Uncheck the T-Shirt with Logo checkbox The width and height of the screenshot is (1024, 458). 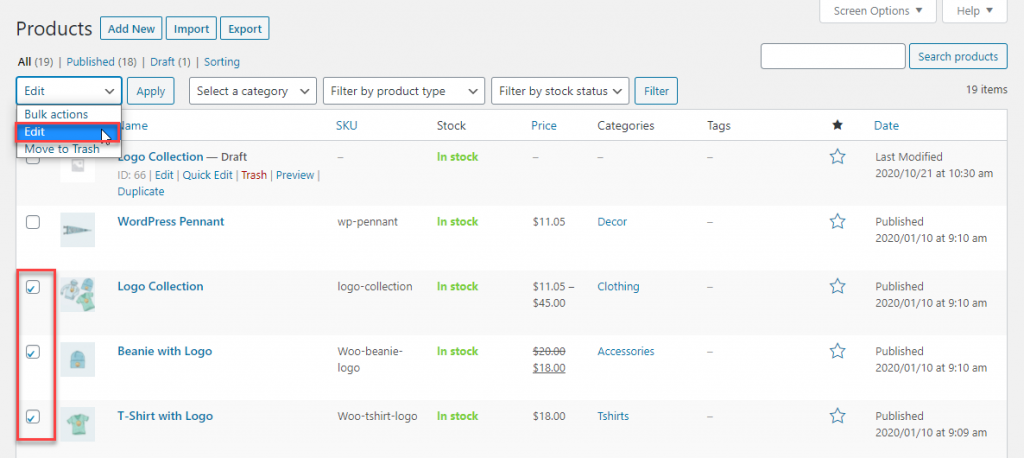[x=33, y=416]
